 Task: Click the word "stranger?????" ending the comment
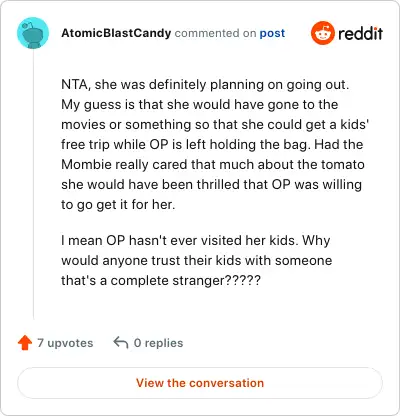pos(216,280)
